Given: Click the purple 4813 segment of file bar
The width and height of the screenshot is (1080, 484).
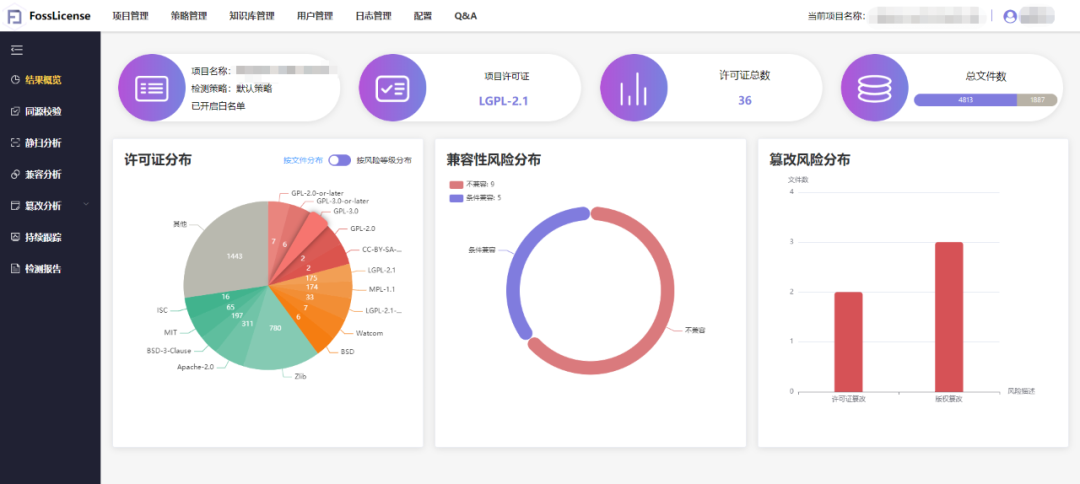Looking at the screenshot, I should point(965,100).
